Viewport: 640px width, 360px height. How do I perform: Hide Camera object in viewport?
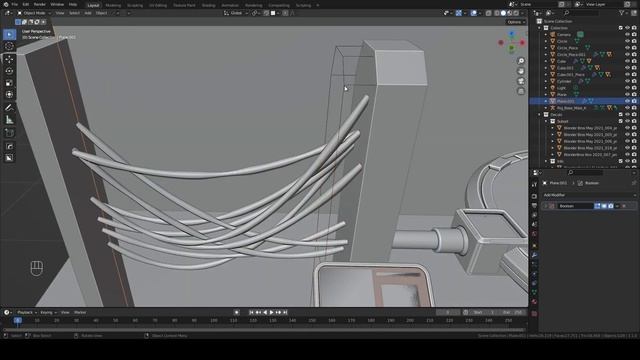[x=627, y=35]
